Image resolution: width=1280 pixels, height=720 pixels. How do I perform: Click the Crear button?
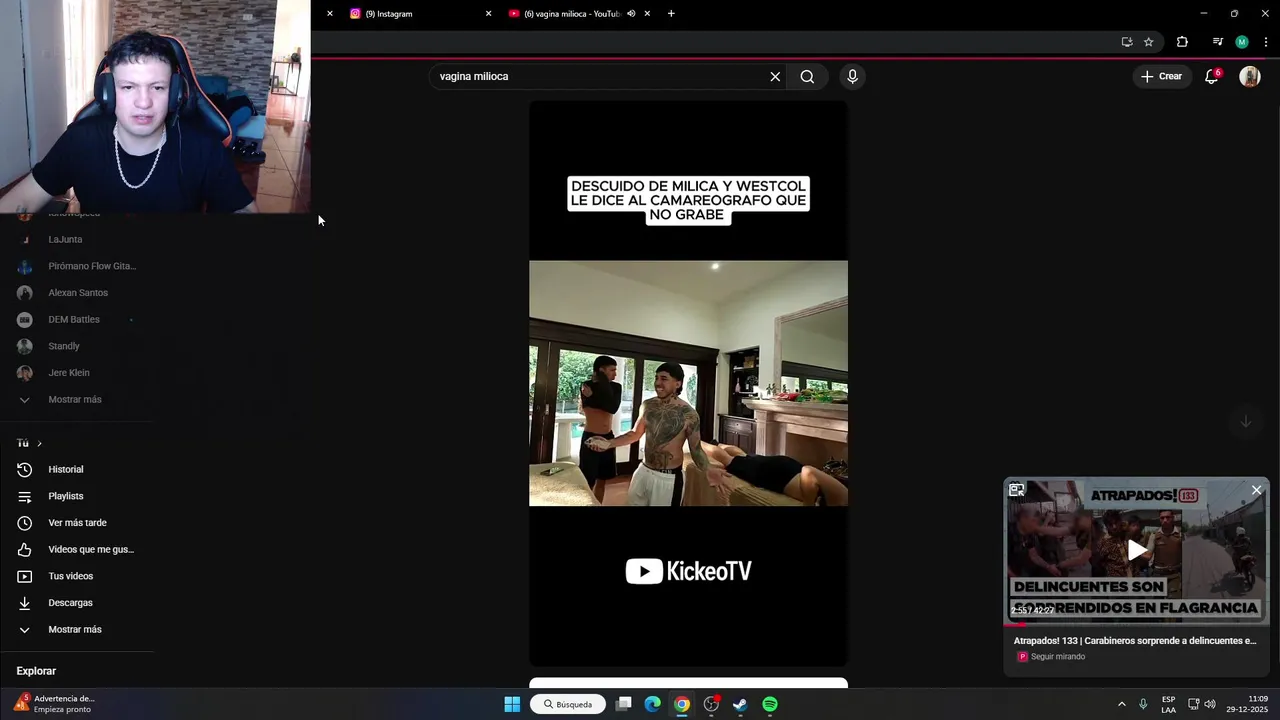[x=1161, y=76]
